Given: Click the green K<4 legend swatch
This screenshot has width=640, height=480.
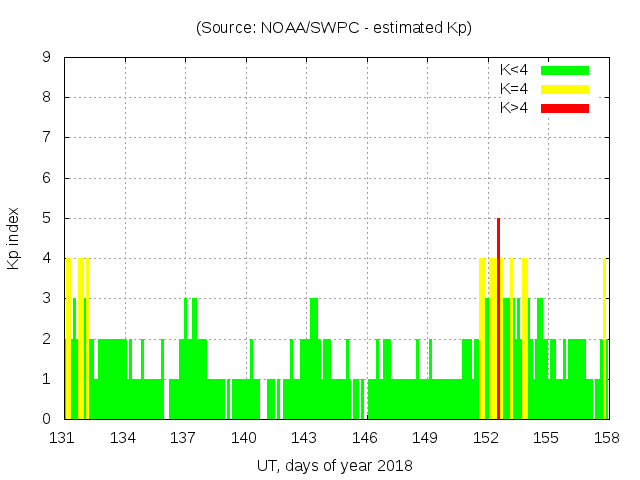Looking at the screenshot, I should [x=565, y=70].
